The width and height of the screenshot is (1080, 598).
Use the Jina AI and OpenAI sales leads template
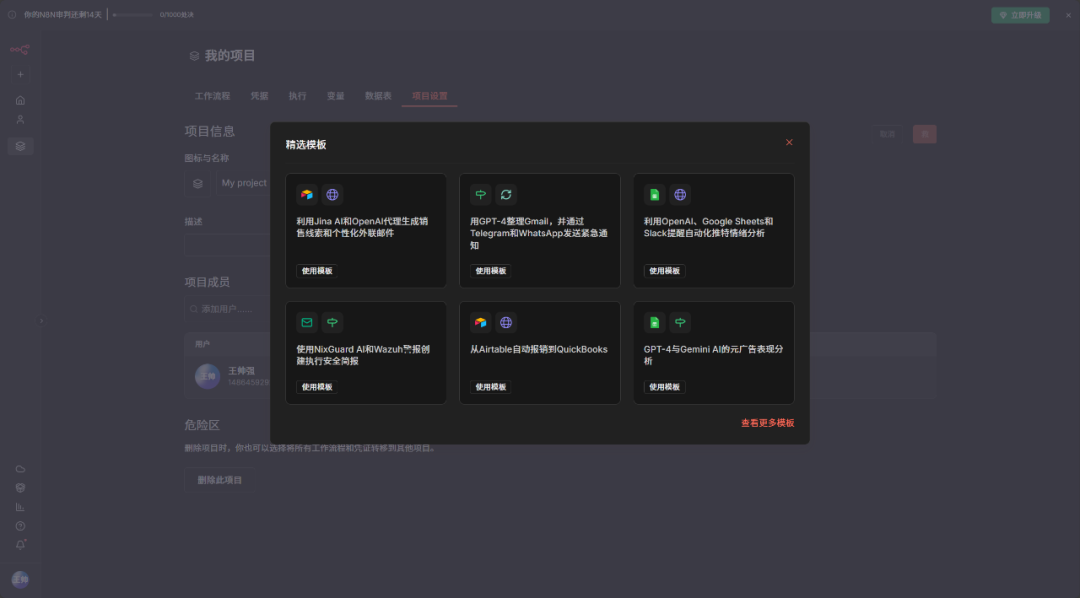click(317, 271)
